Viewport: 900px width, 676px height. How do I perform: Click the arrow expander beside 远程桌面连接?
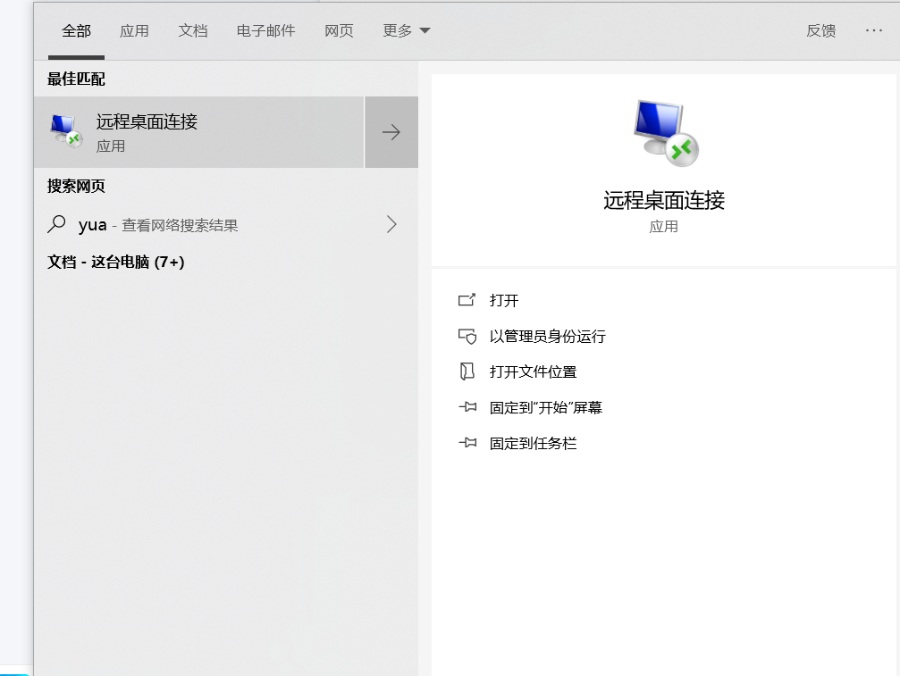391,130
